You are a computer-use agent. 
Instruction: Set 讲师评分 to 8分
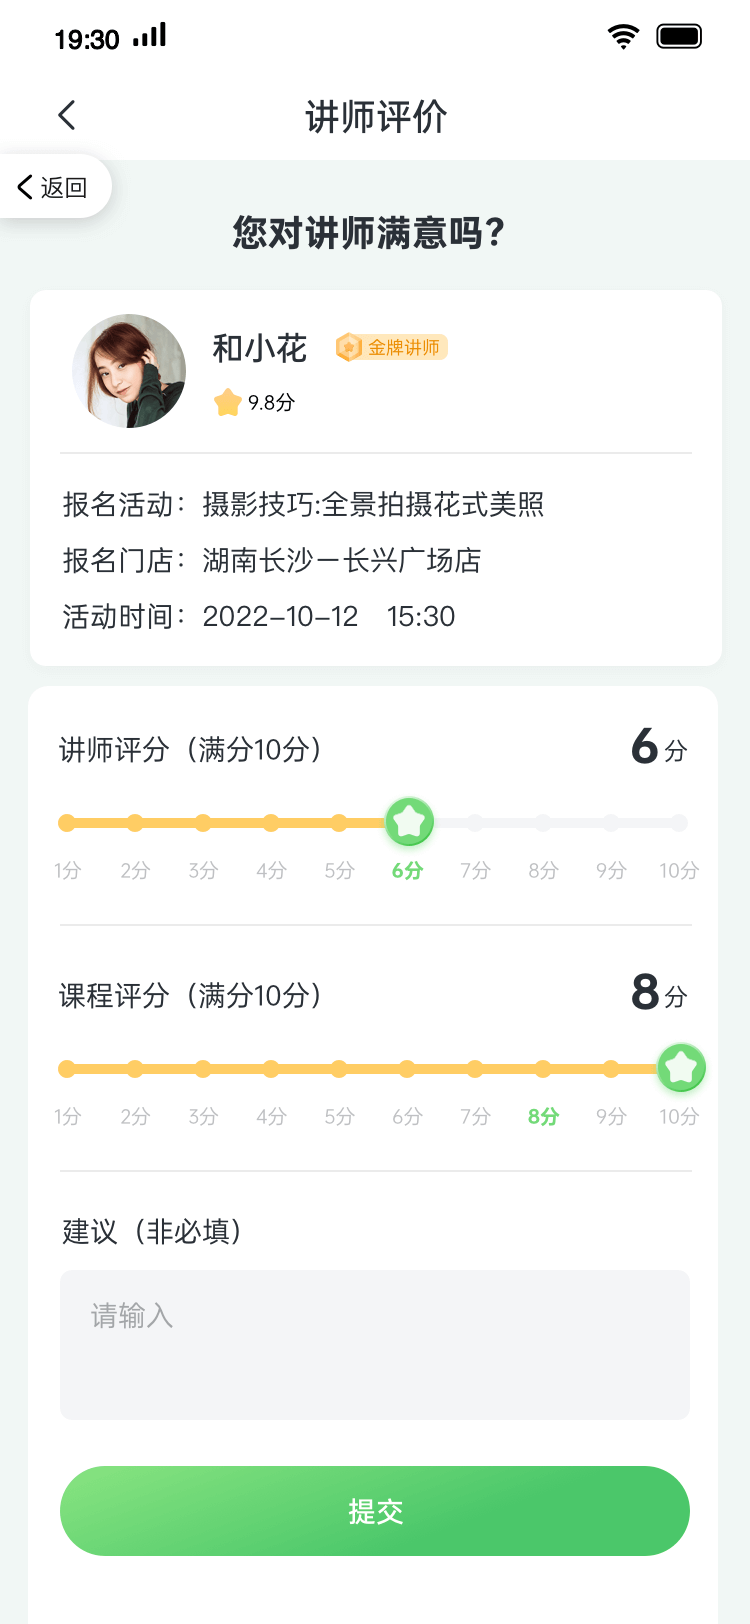click(543, 823)
